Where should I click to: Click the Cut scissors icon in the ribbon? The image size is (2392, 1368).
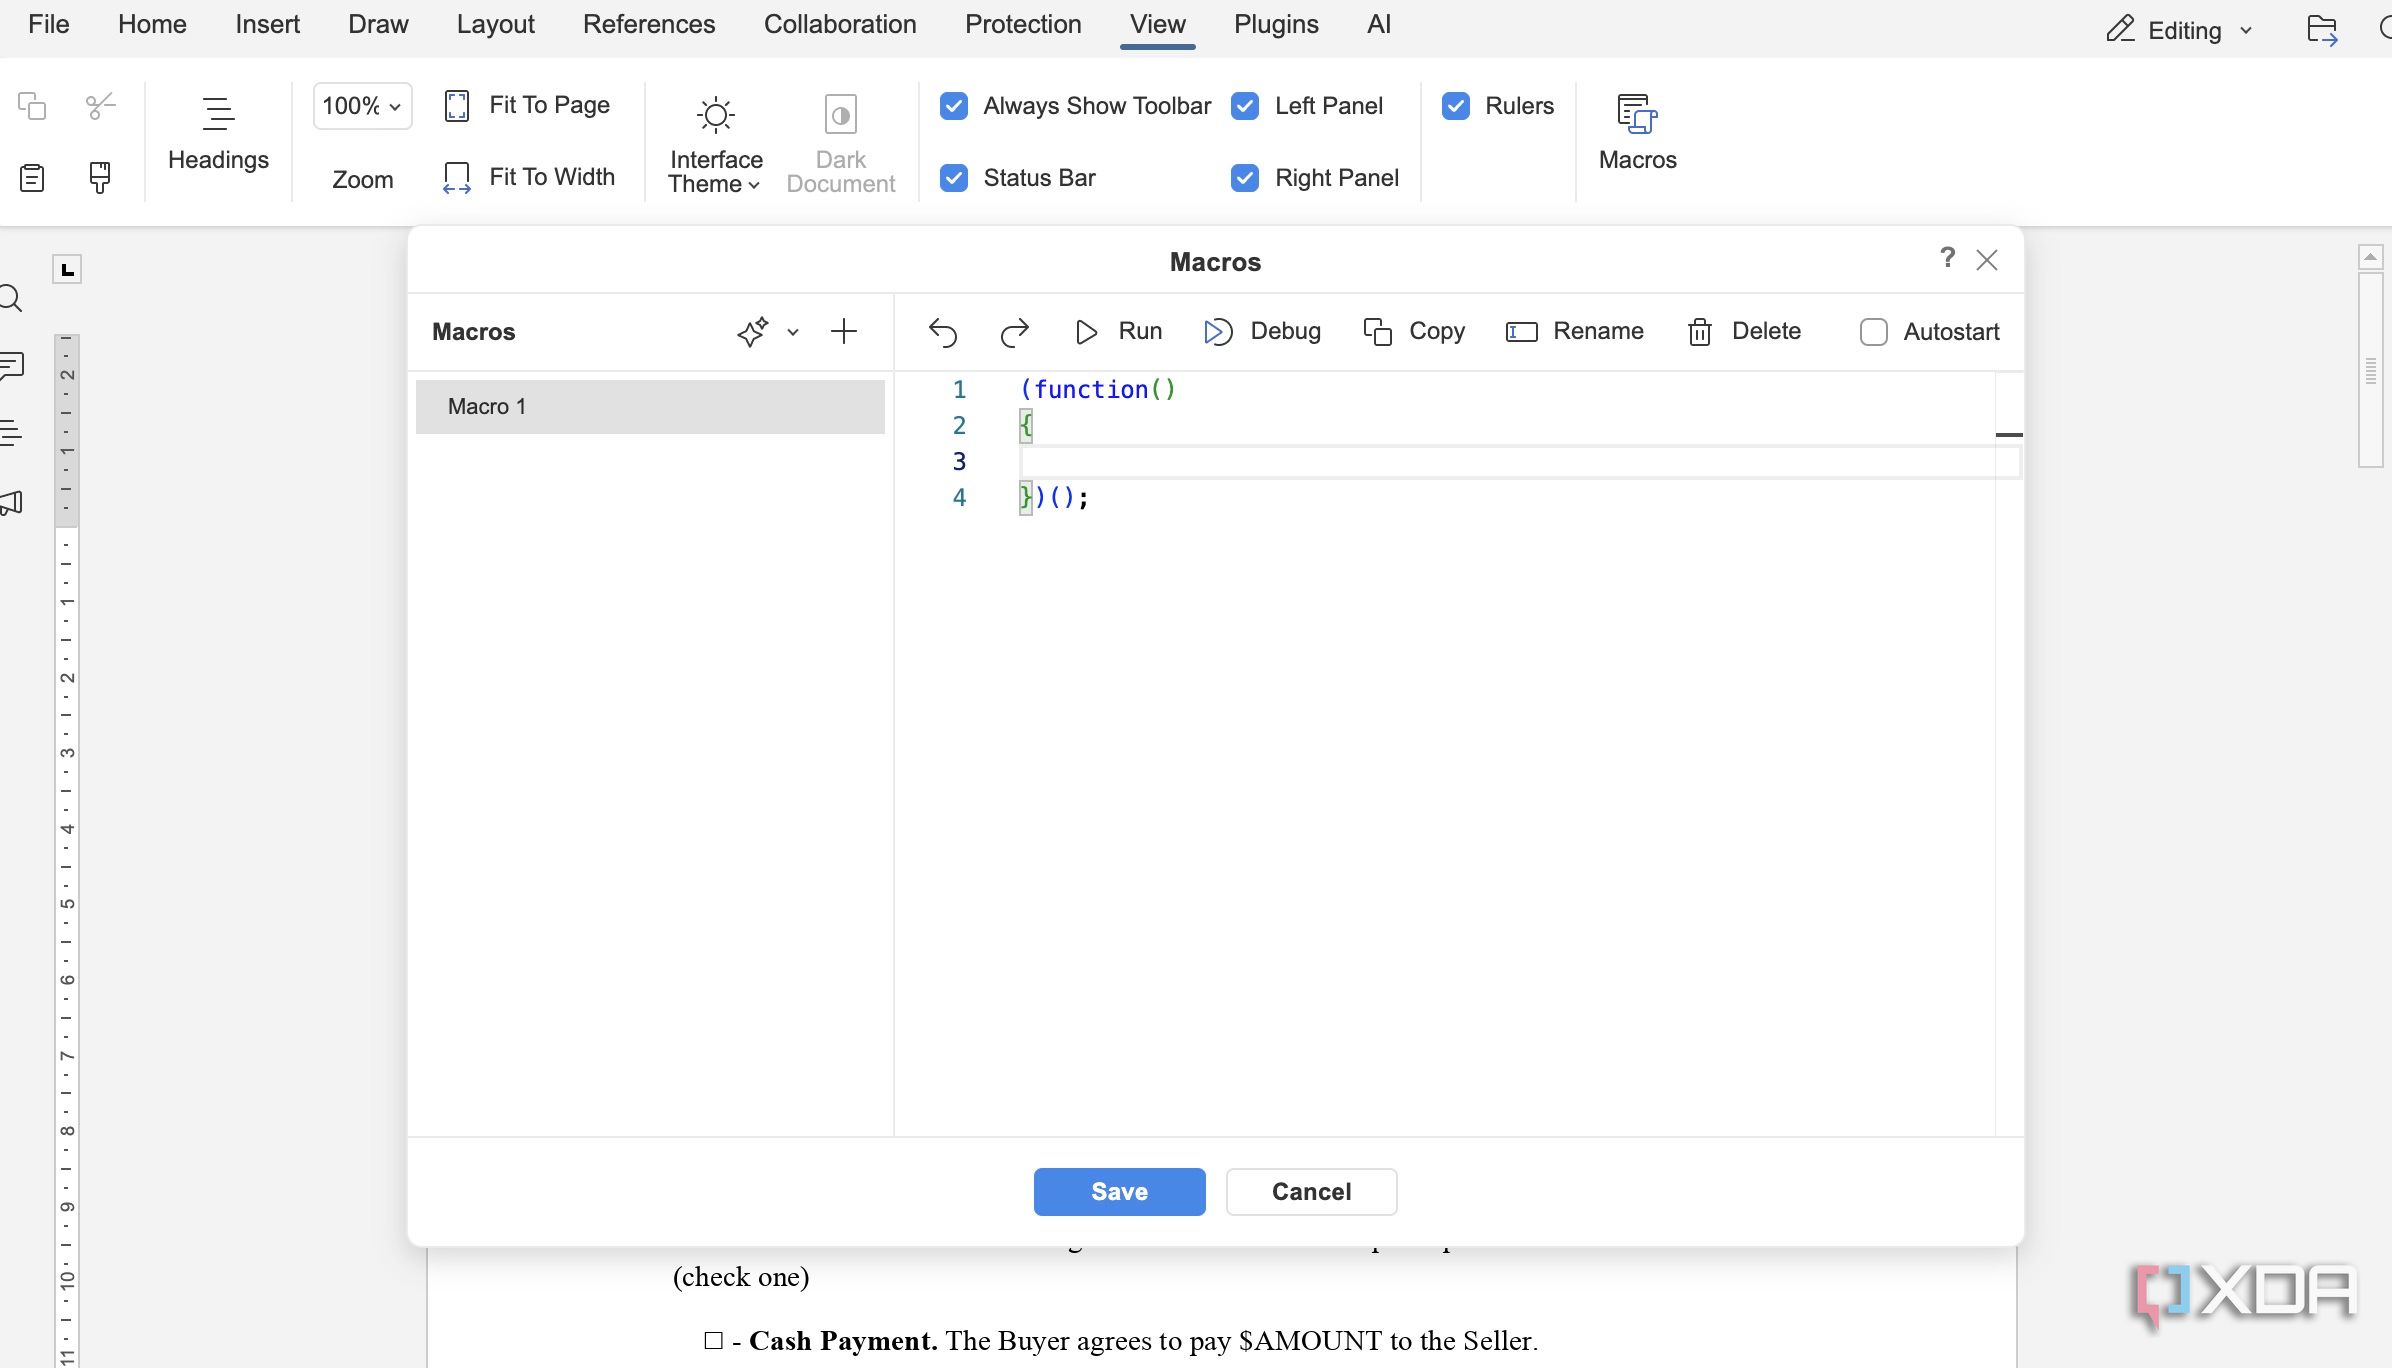pyautogui.click(x=100, y=106)
